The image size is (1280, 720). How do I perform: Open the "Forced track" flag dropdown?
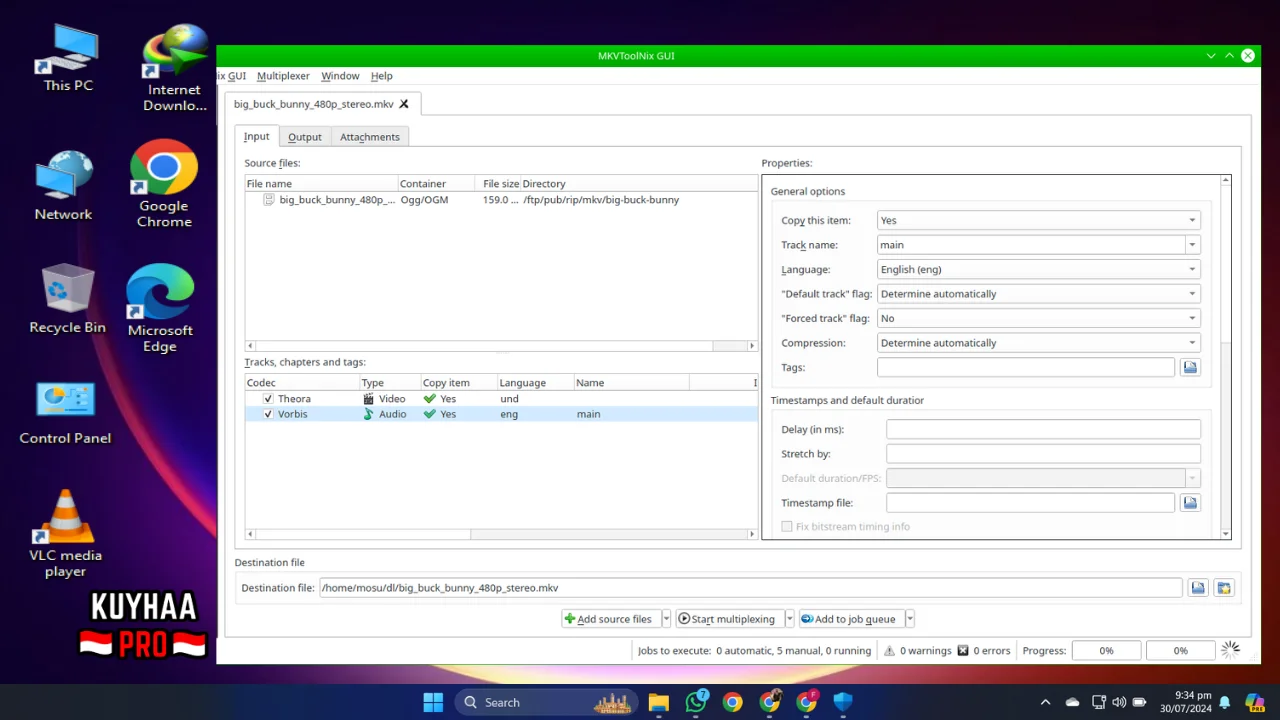pos(1038,318)
